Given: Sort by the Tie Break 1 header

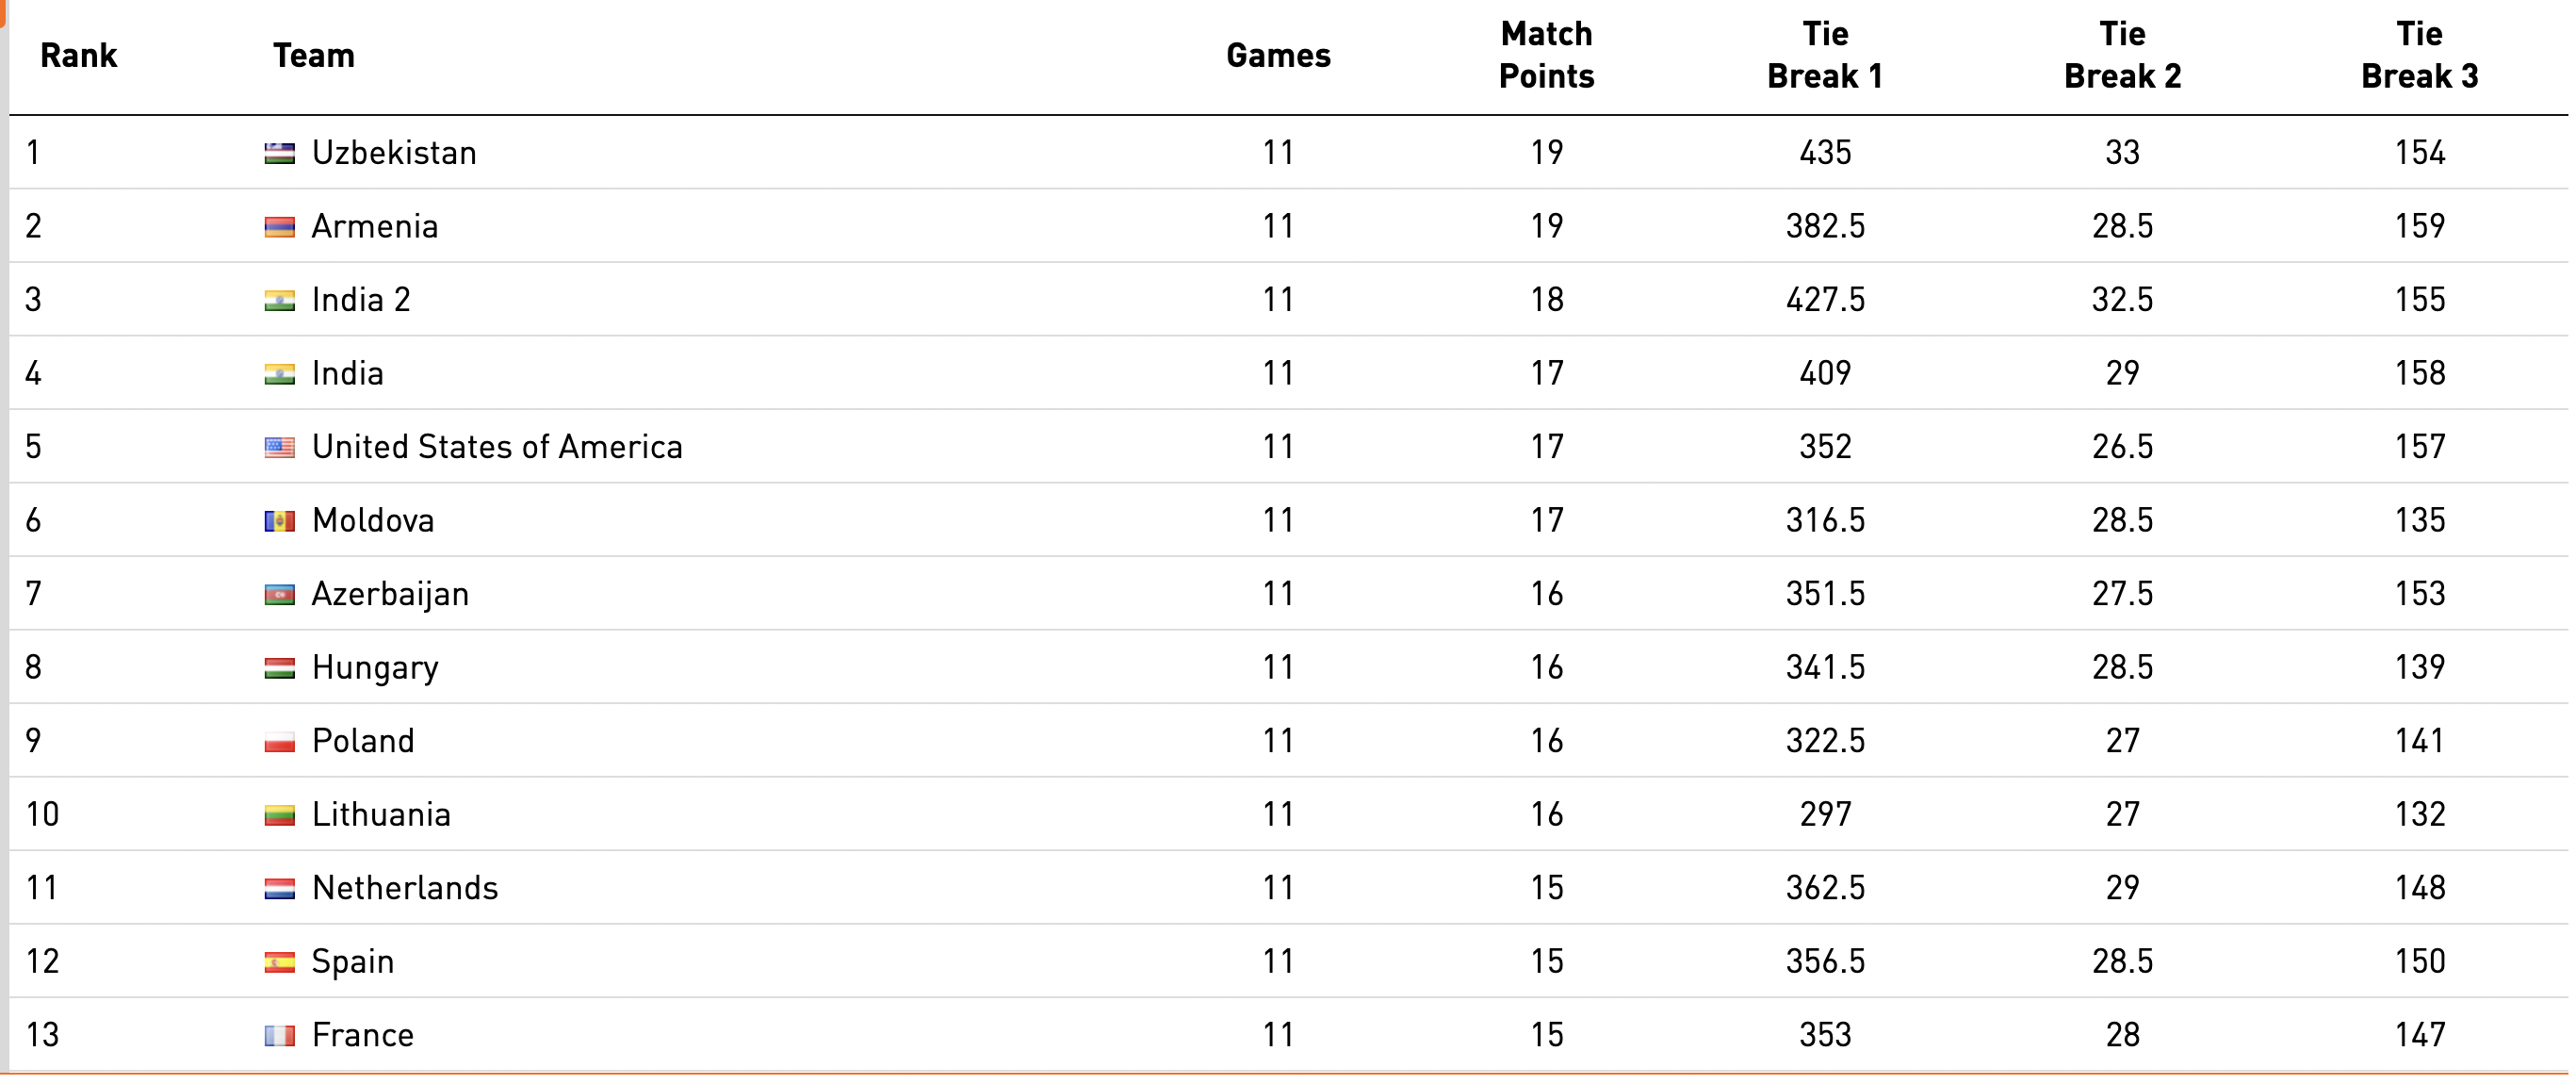Looking at the screenshot, I should click(1825, 55).
